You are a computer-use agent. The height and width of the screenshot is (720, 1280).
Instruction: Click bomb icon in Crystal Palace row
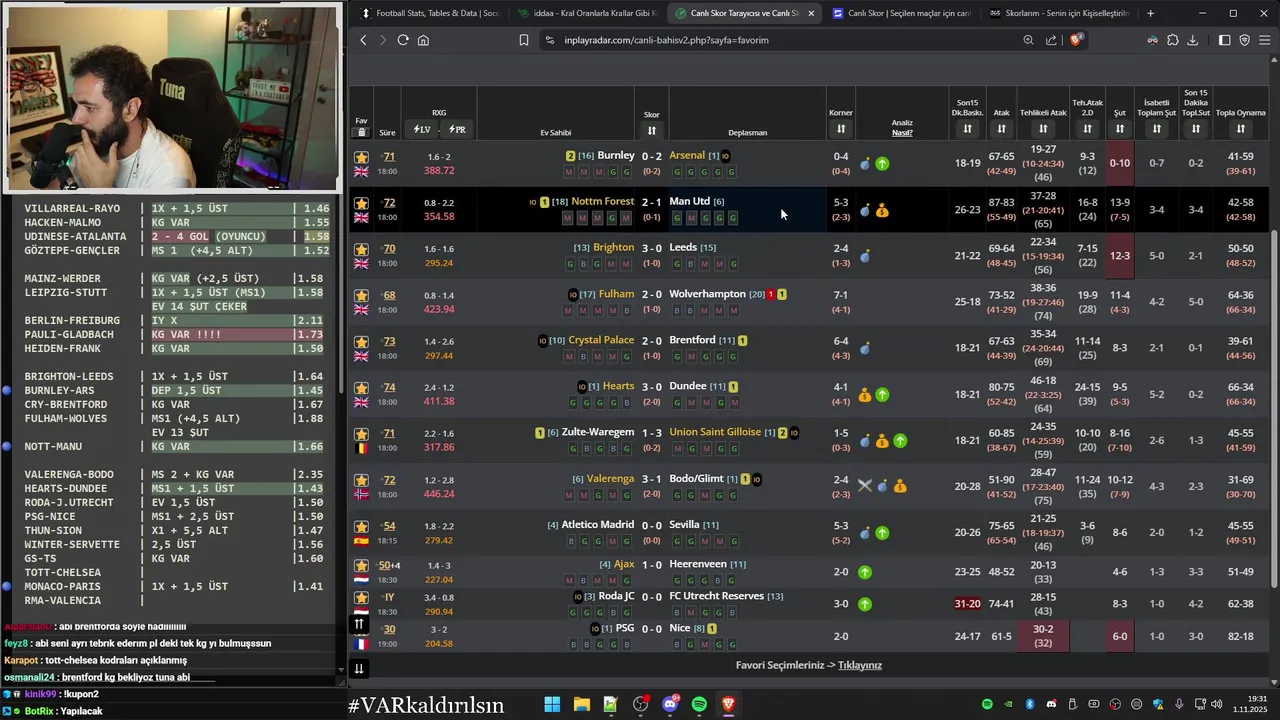[865, 348]
